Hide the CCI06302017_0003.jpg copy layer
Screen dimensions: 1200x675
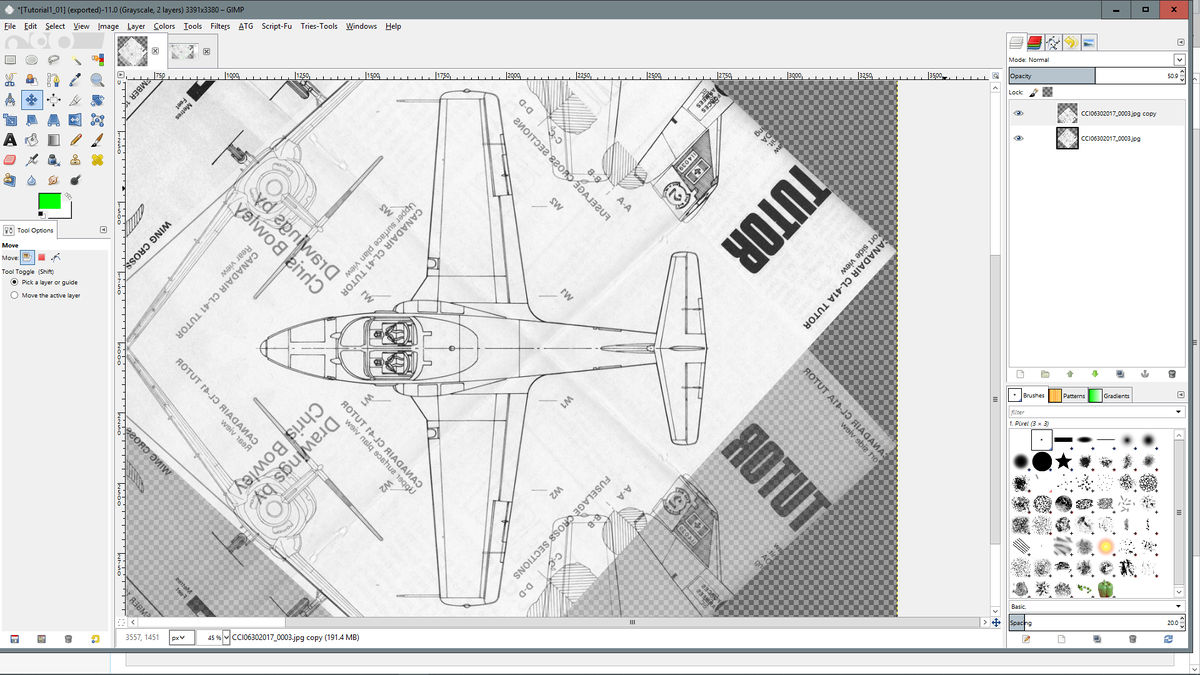coord(1018,112)
